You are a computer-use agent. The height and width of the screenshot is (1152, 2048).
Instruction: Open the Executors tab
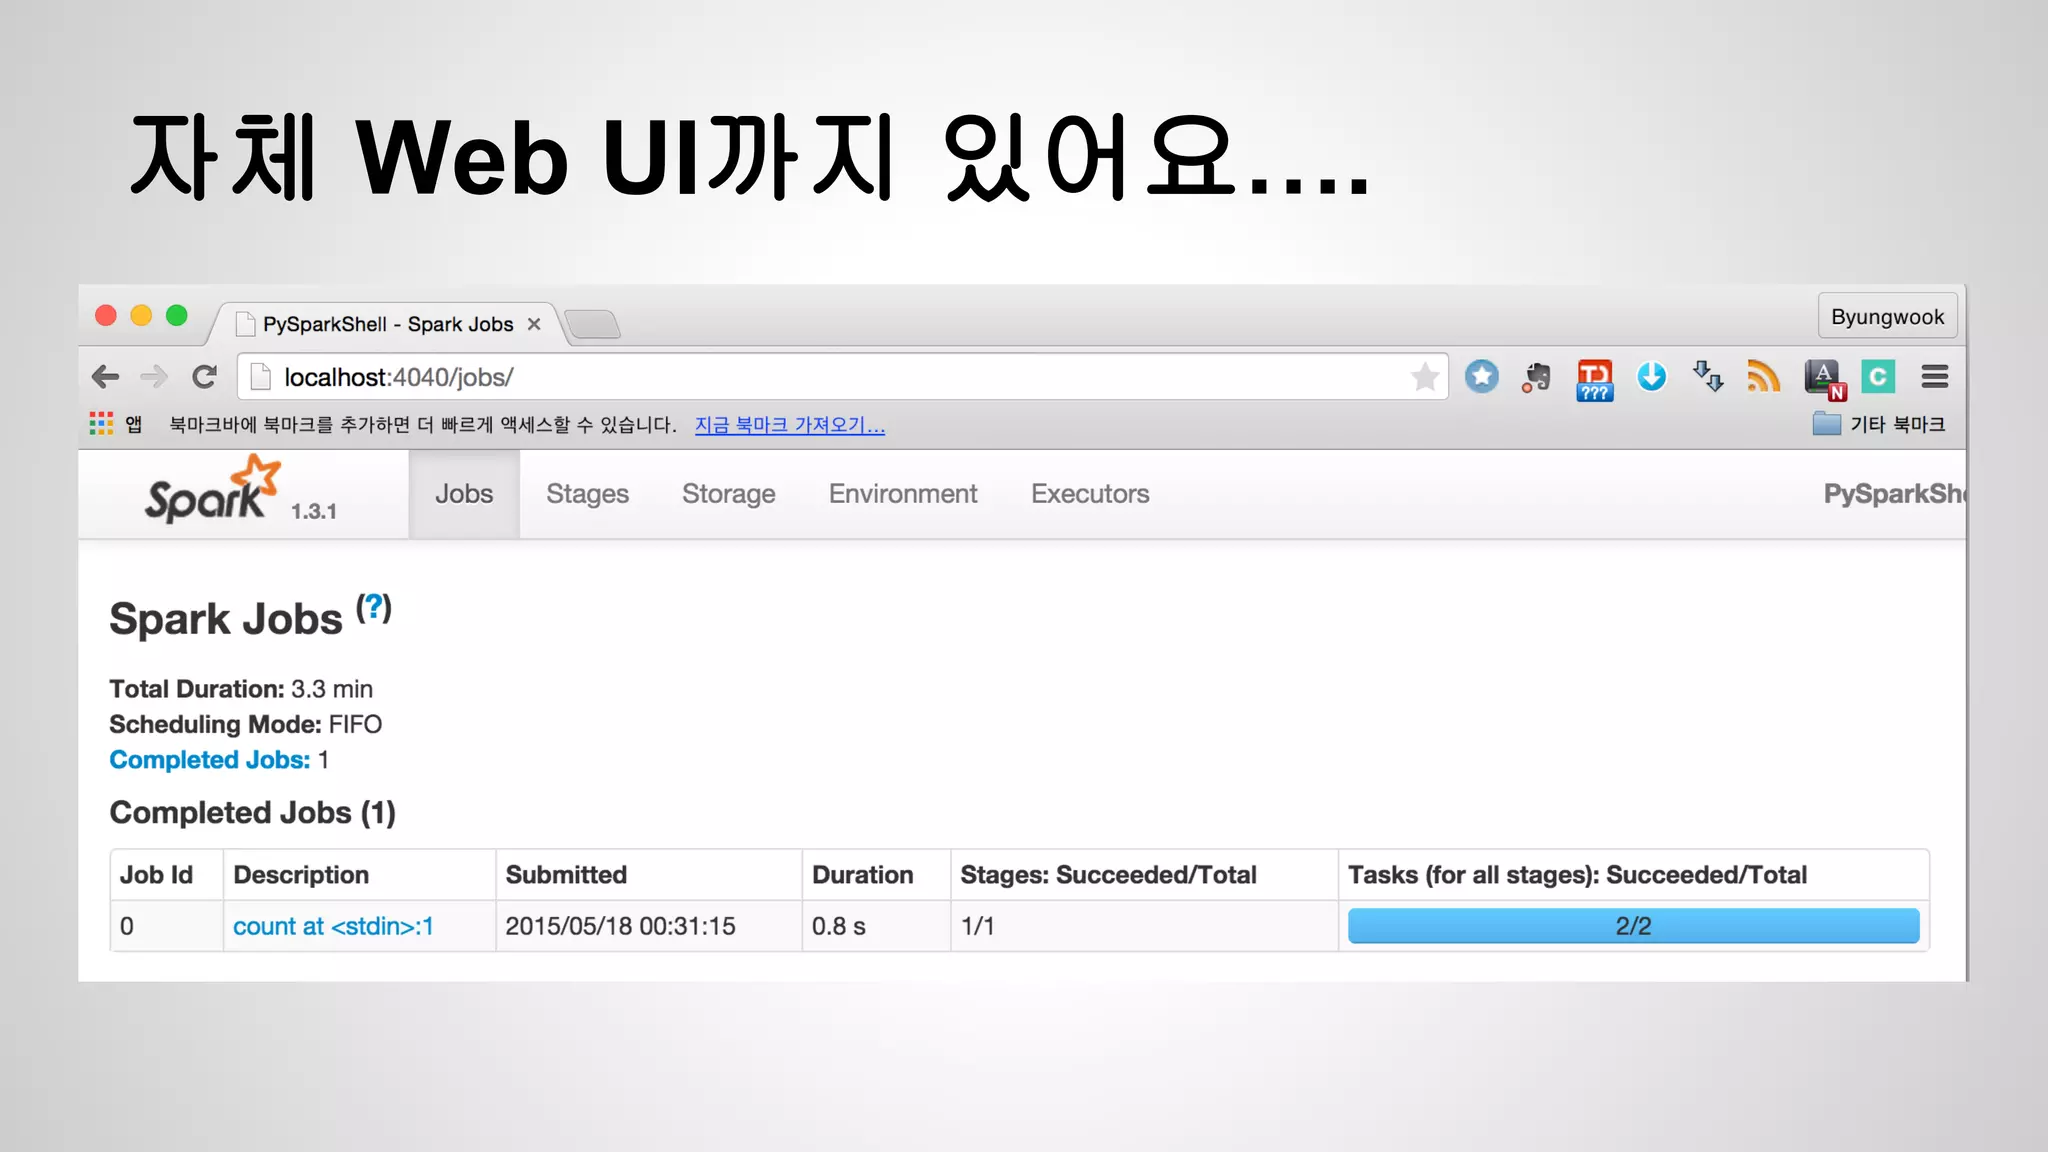(1090, 494)
